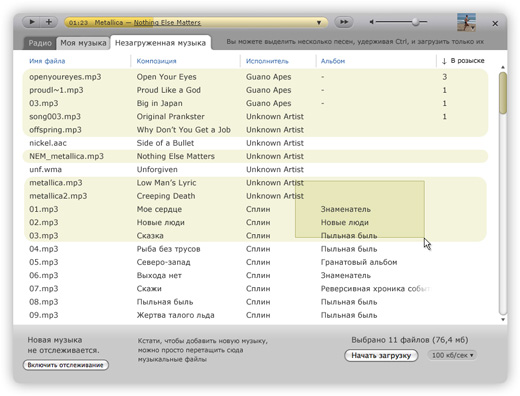
Task: Sort by Исполнитель column header
Action: click(267, 61)
